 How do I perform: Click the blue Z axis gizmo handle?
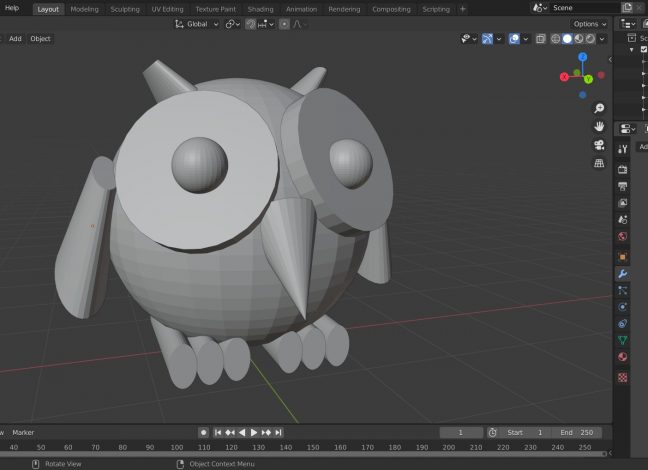click(x=582, y=58)
